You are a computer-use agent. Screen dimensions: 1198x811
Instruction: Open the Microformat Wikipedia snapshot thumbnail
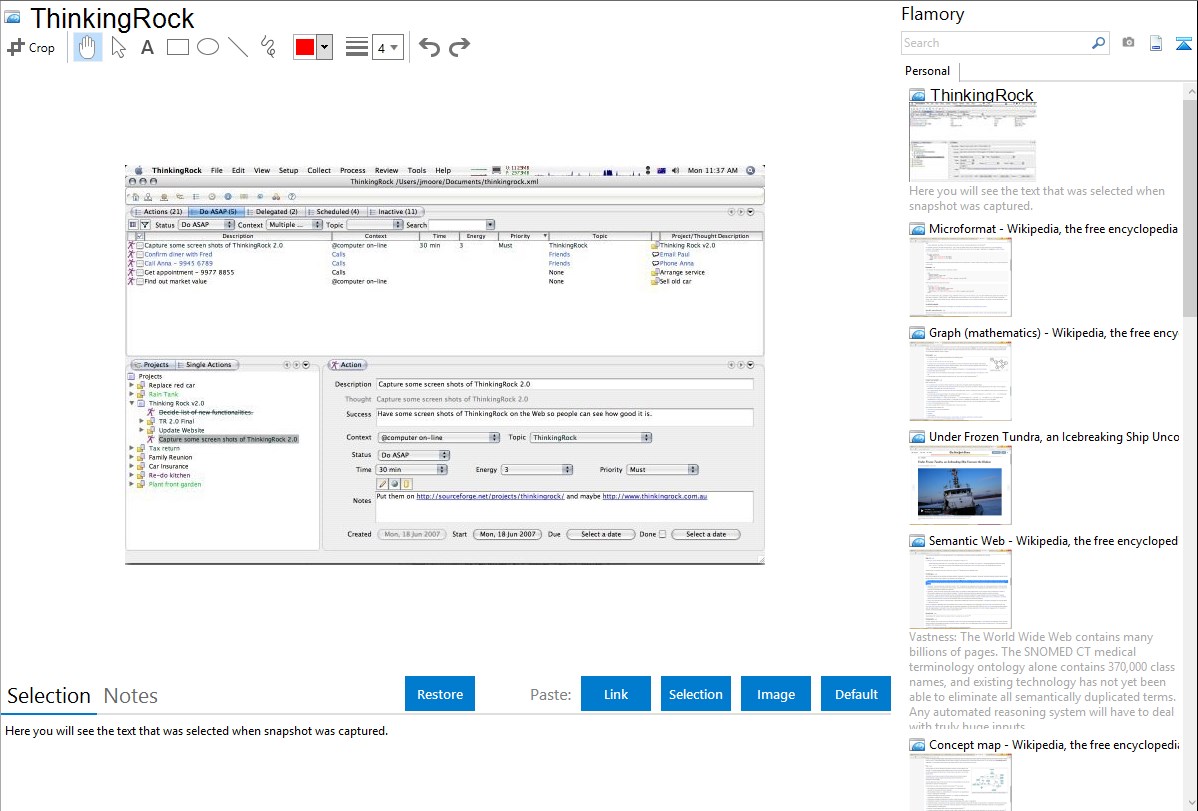[960, 277]
